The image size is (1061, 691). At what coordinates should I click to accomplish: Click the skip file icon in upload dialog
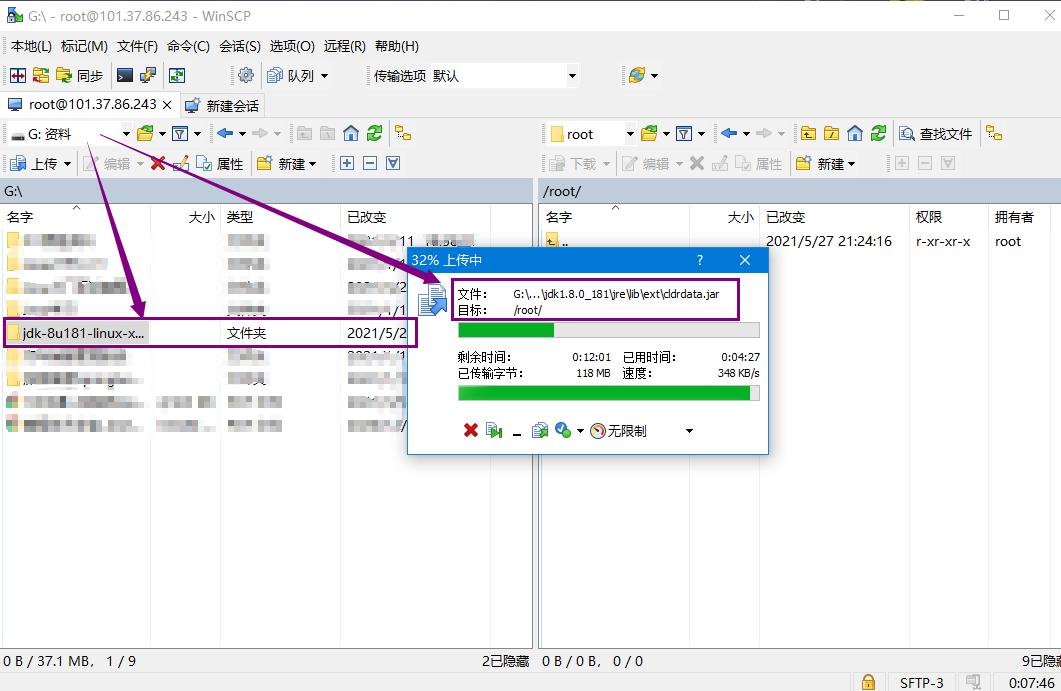click(494, 430)
